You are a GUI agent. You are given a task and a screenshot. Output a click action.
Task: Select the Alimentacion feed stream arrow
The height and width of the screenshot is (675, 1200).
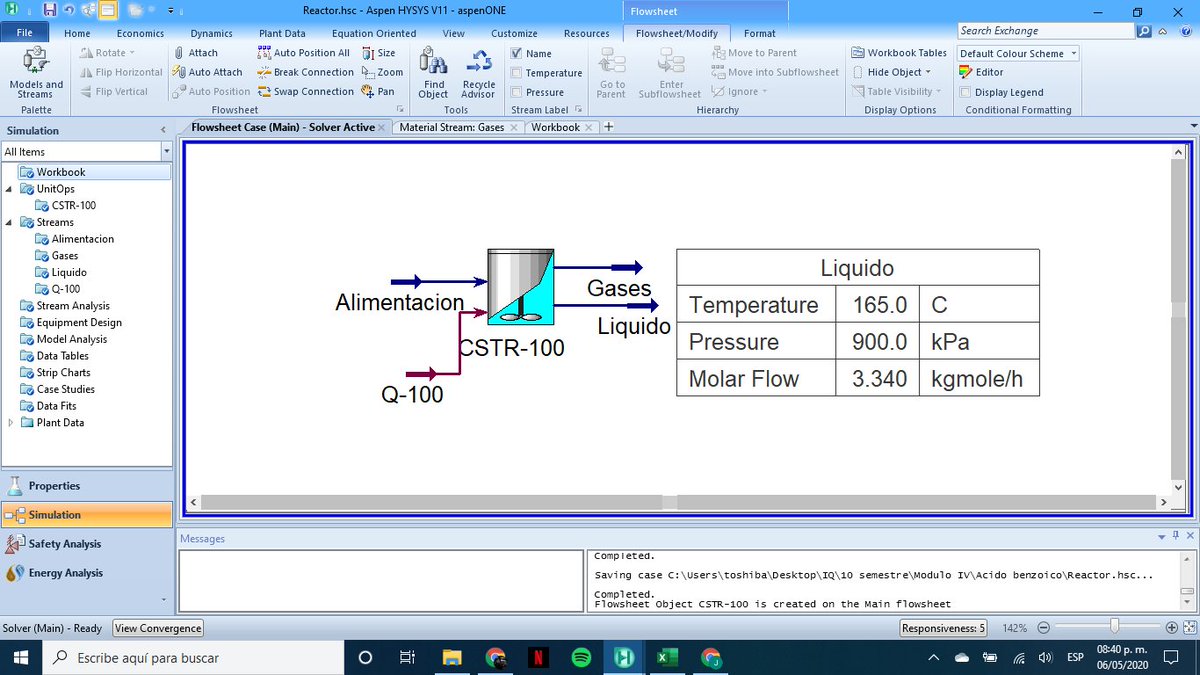click(x=407, y=281)
